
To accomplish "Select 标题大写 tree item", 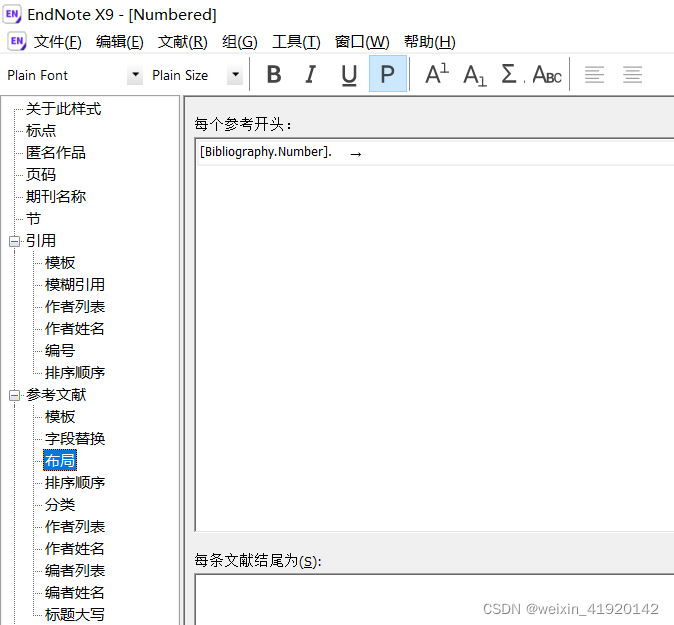I will pyautogui.click(x=75, y=615).
